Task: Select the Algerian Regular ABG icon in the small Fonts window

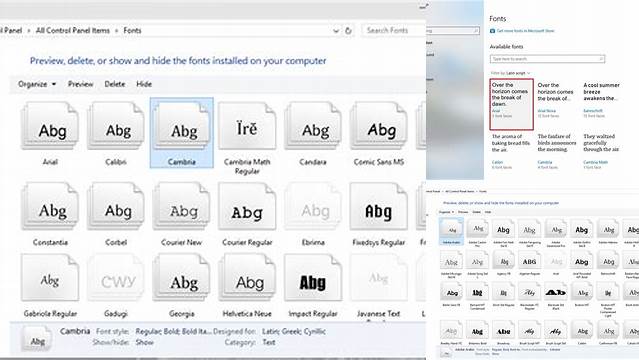Action: click(529, 261)
